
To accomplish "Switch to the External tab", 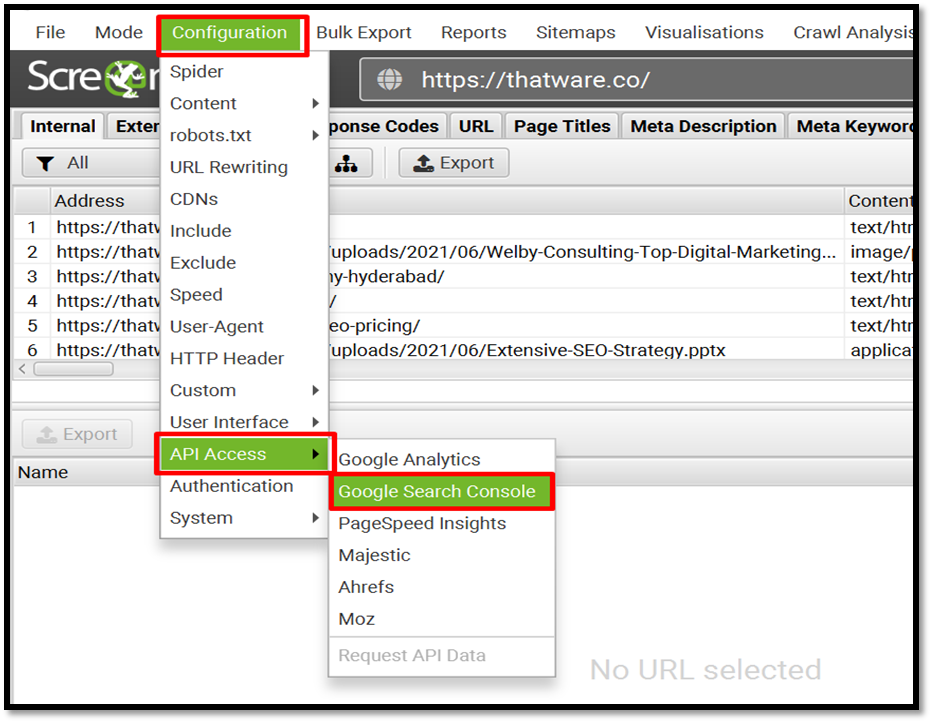I will click(136, 126).
